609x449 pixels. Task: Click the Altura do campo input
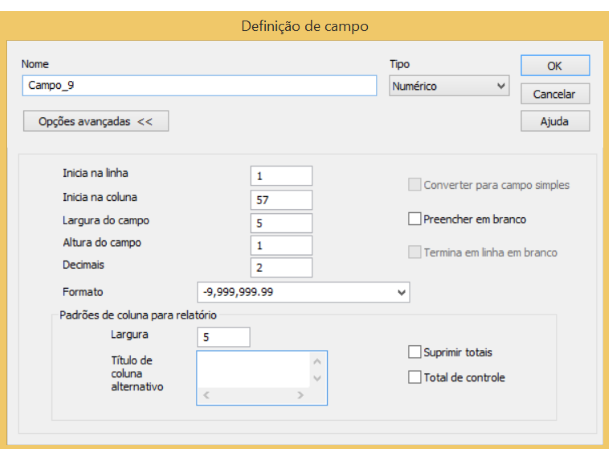pos(281,245)
